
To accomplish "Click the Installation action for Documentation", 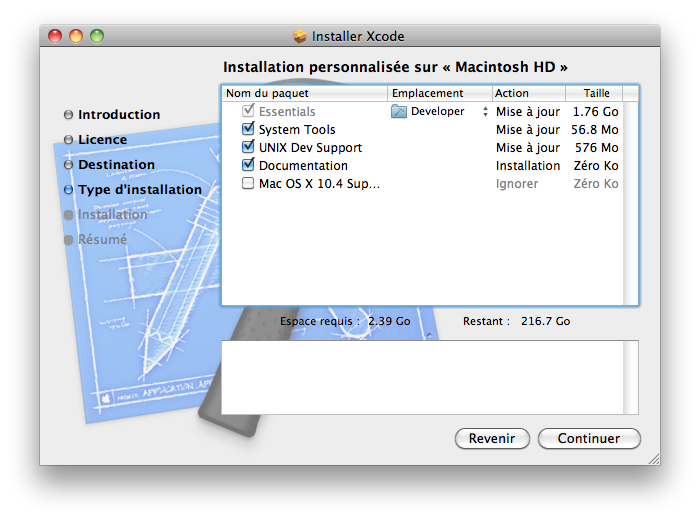I will 528,166.
